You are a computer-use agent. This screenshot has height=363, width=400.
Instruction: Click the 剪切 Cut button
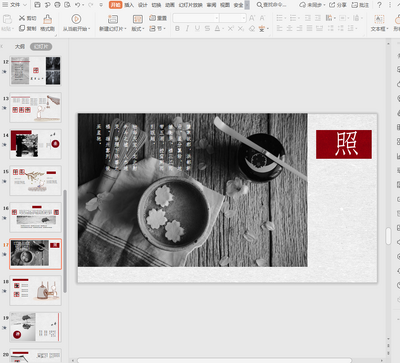[x=28, y=18]
